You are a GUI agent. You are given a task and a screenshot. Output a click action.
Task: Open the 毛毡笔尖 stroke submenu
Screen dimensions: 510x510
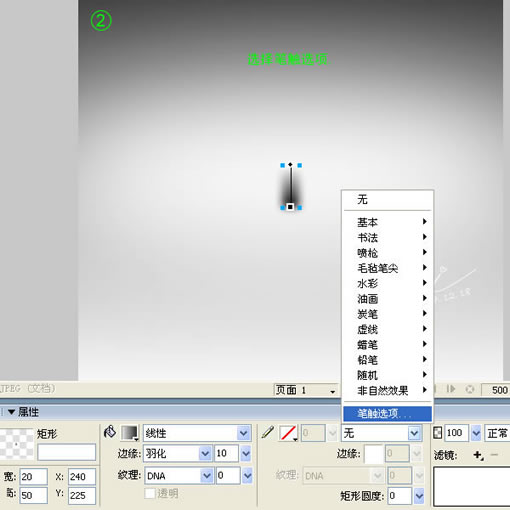(x=387, y=268)
